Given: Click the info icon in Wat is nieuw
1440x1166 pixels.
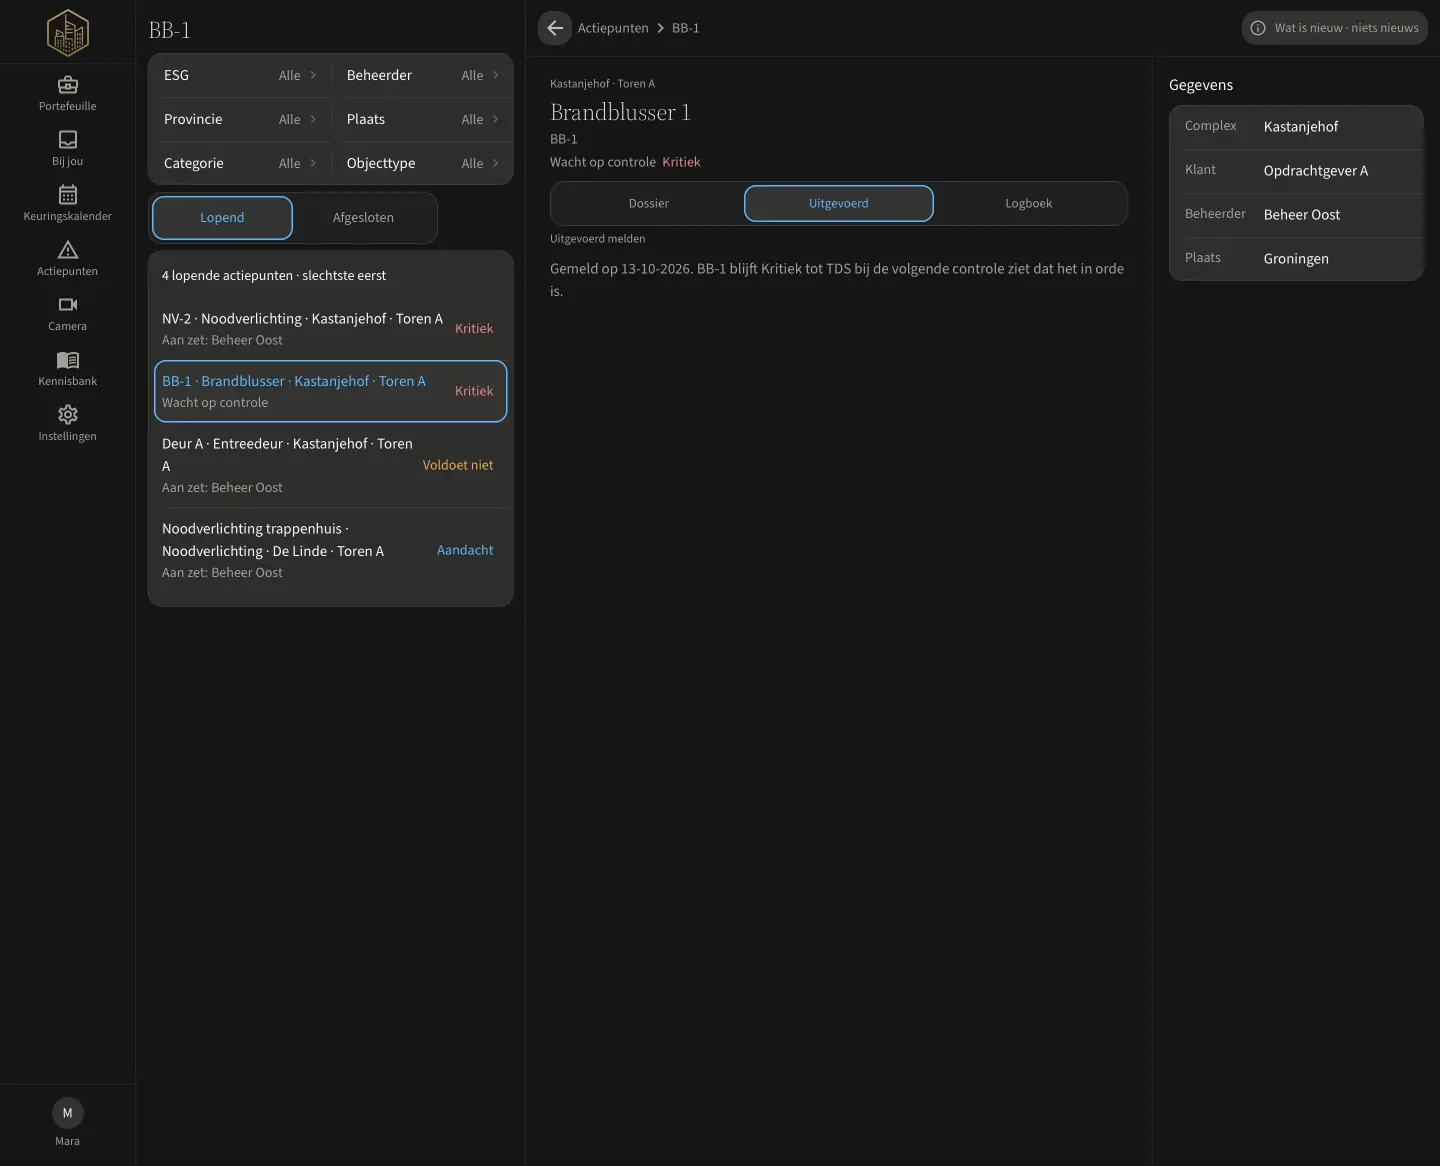Looking at the screenshot, I should coord(1258,28).
